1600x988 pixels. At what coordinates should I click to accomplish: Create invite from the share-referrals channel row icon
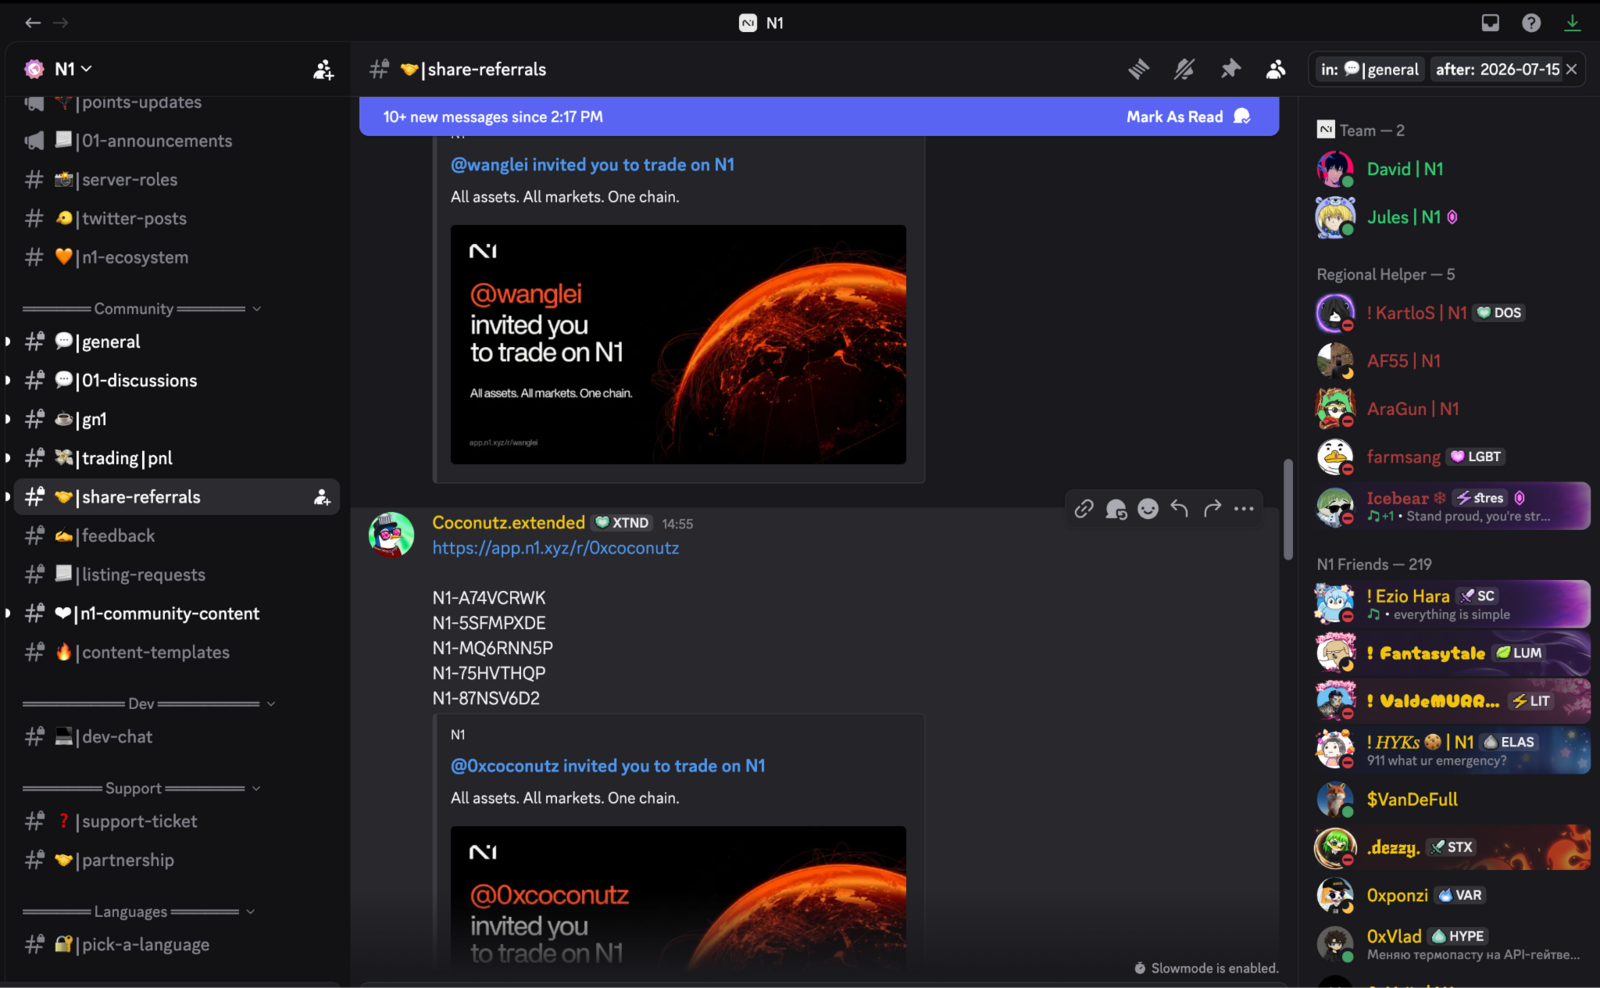pyautogui.click(x=322, y=497)
